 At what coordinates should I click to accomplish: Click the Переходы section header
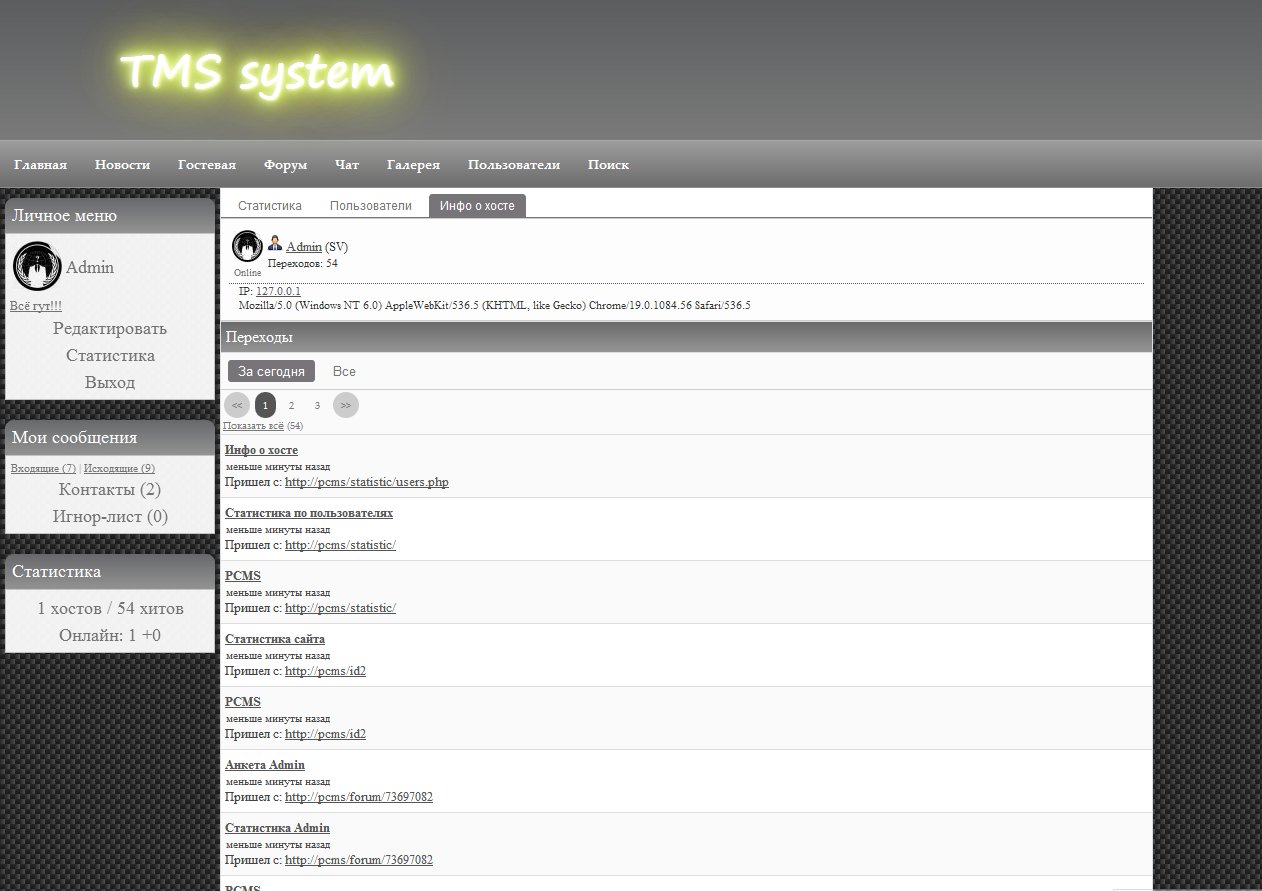click(x=686, y=337)
